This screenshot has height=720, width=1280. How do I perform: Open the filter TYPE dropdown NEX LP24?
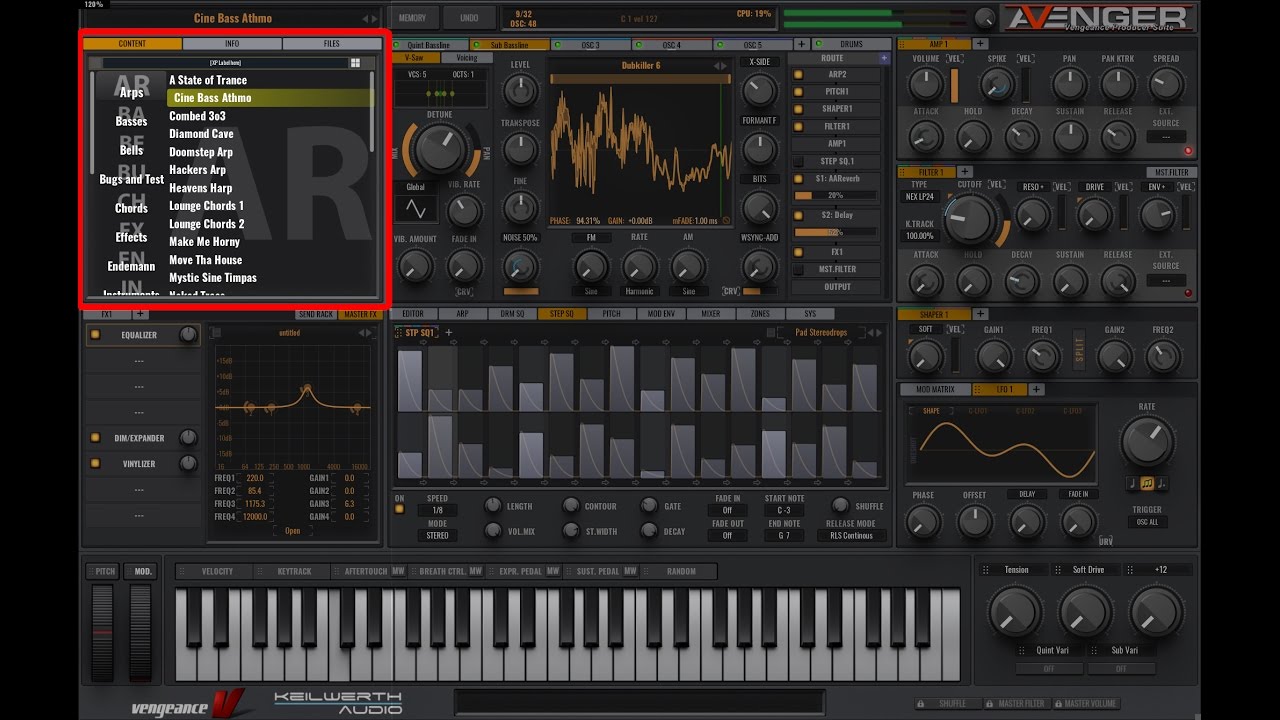pos(920,197)
